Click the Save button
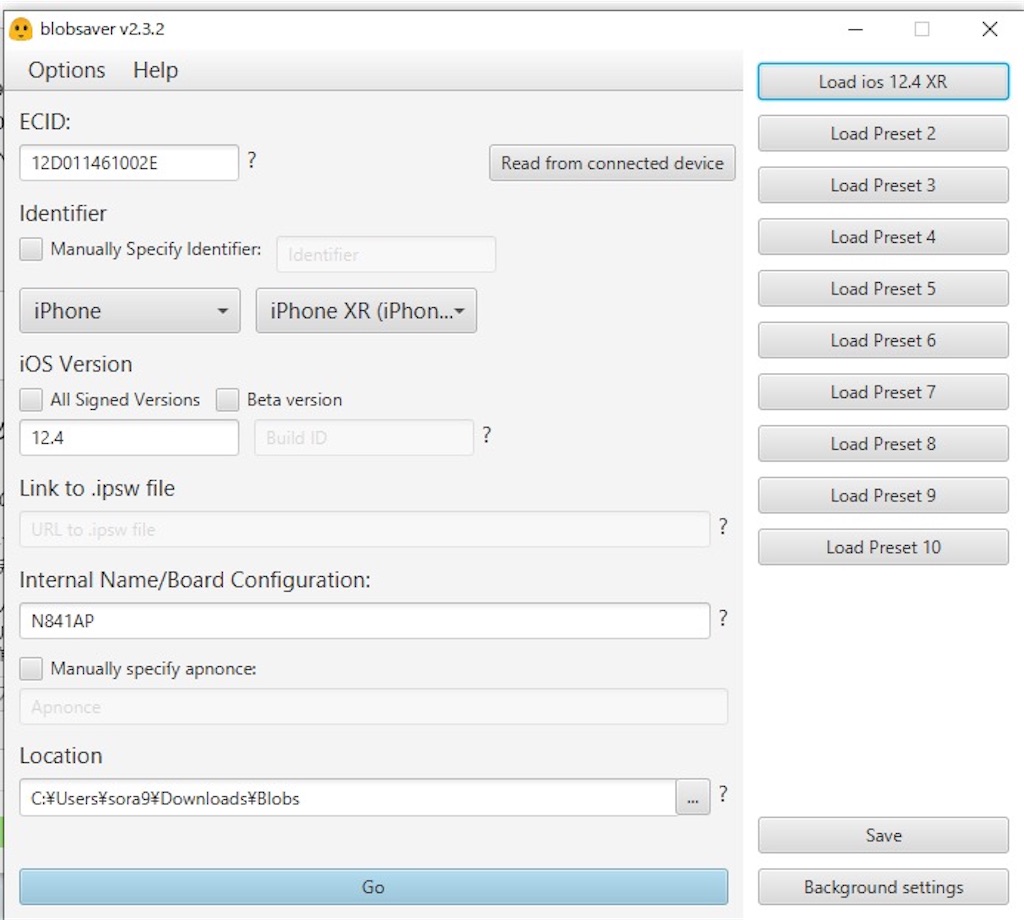Image resolution: width=1024 pixels, height=920 pixels. (883, 835)
